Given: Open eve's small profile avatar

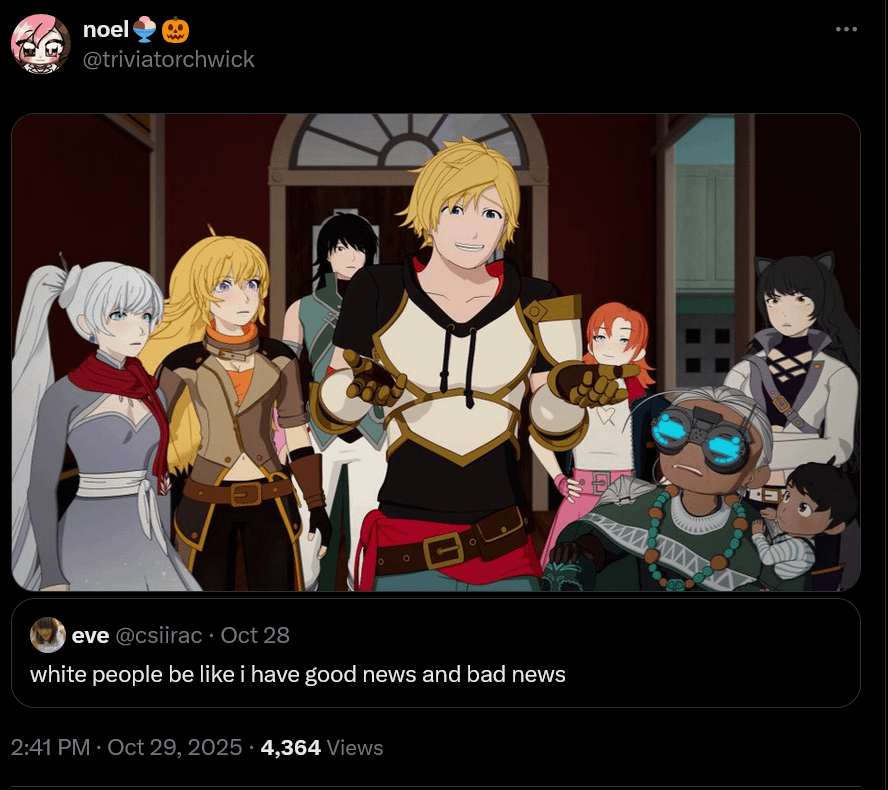Looking at the screenshot, I should [x=48, y=635].
